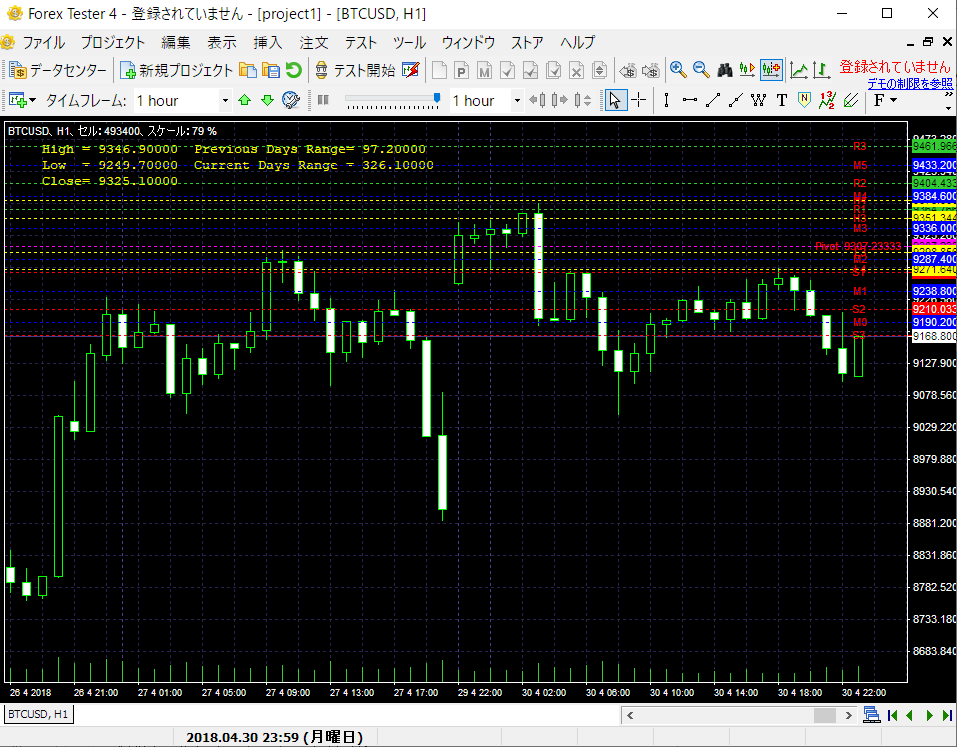Click the chart windows list icon
This screenshot has width=957, height=747.
(x=872, y=715)
